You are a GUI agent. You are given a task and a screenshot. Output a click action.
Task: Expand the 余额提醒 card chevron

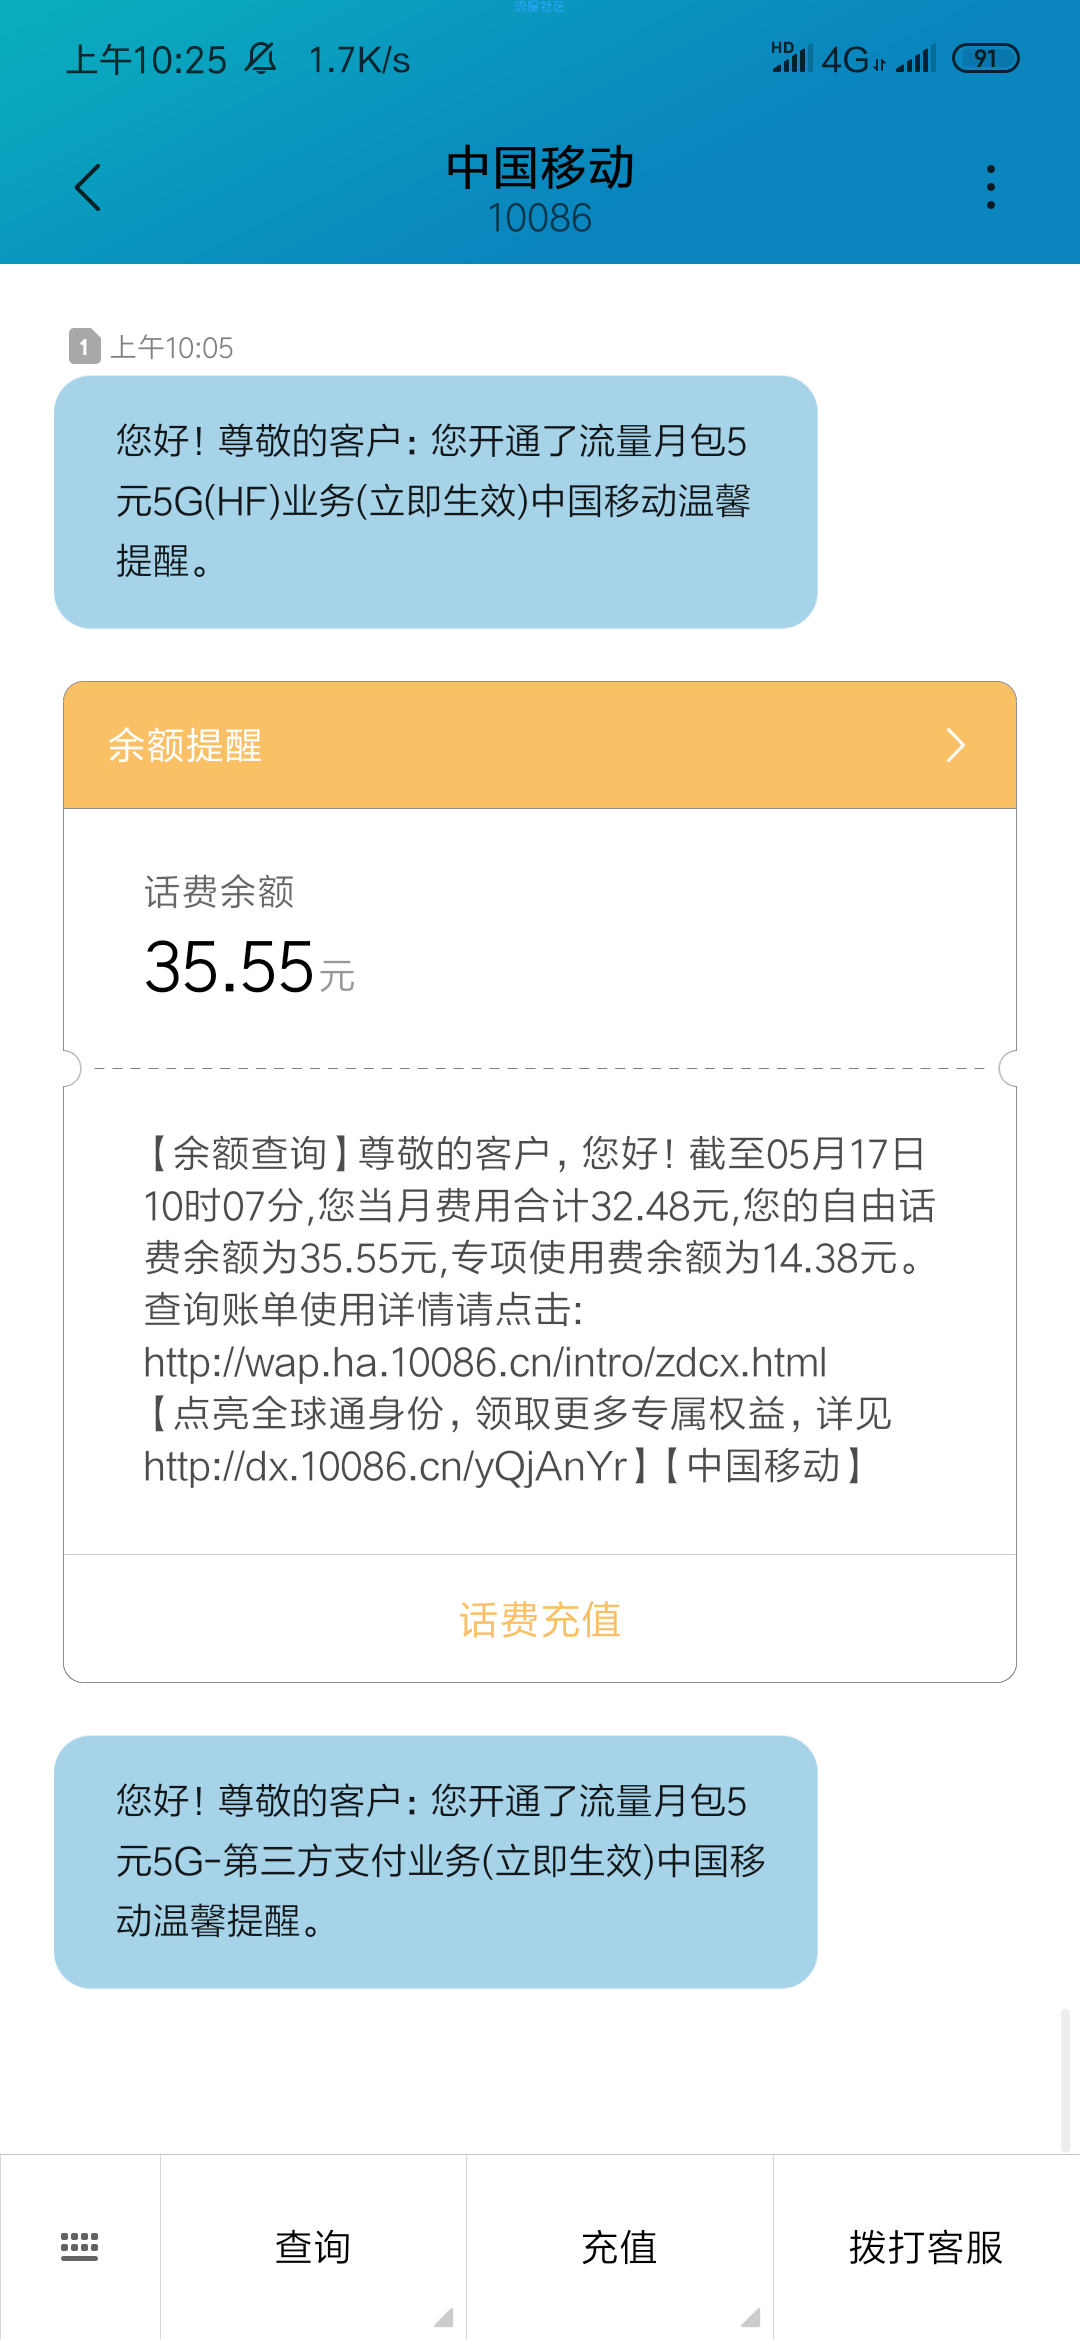pos(955,745)
